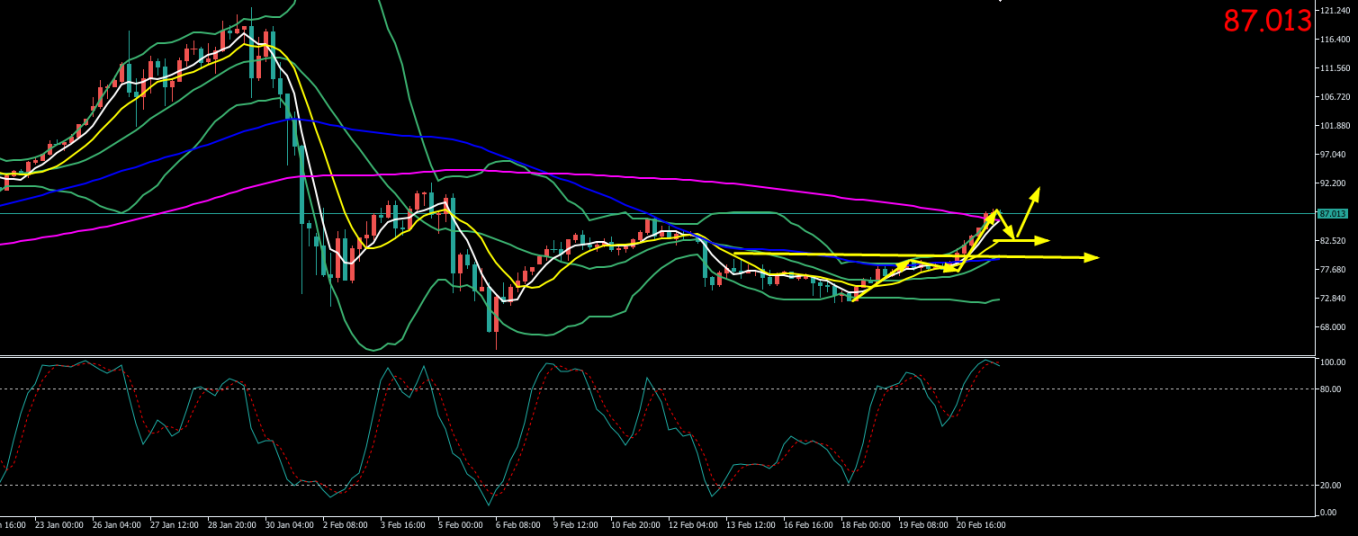The image size is (1358, 536).
Task: Click the upward-pointing yellow arrow head
Action: [x=1036, y=192]
